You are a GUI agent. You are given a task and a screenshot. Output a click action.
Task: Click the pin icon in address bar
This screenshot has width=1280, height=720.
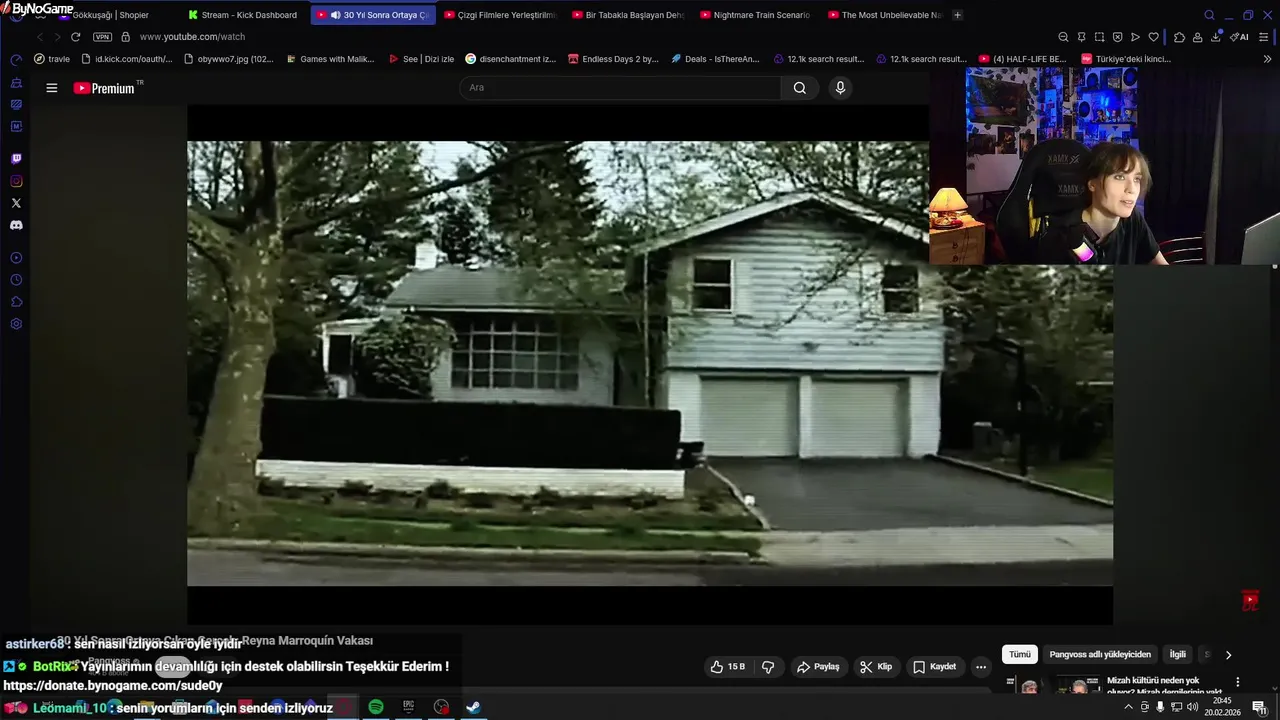1081,37
